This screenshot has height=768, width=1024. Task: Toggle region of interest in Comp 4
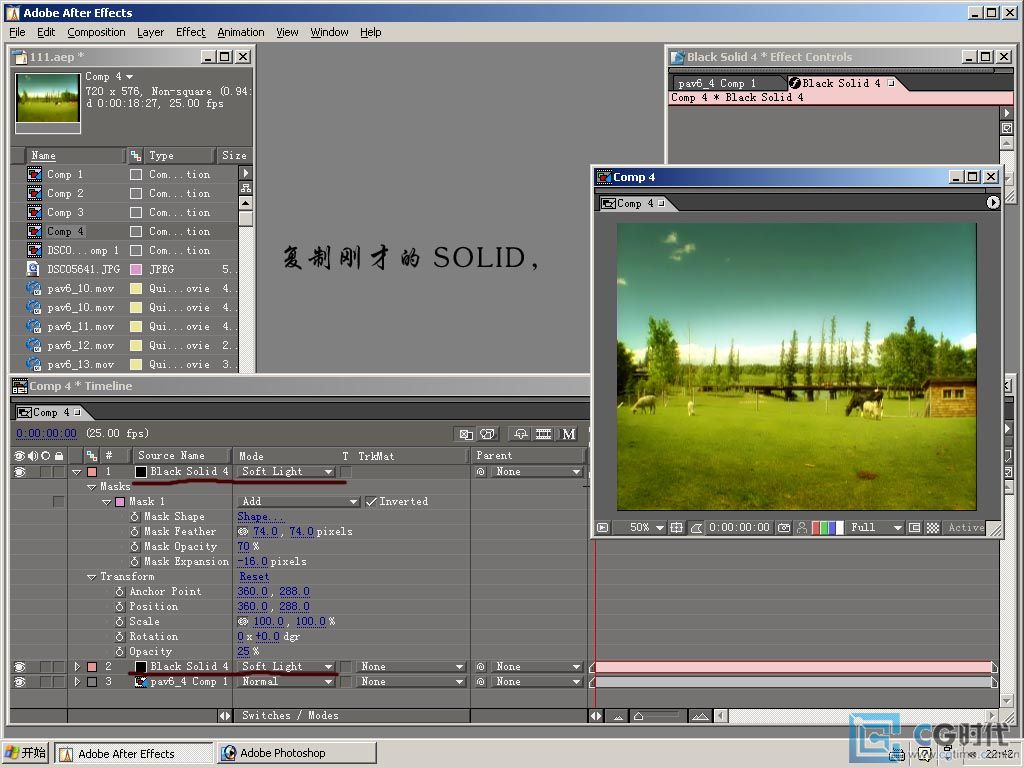point(914,527)
